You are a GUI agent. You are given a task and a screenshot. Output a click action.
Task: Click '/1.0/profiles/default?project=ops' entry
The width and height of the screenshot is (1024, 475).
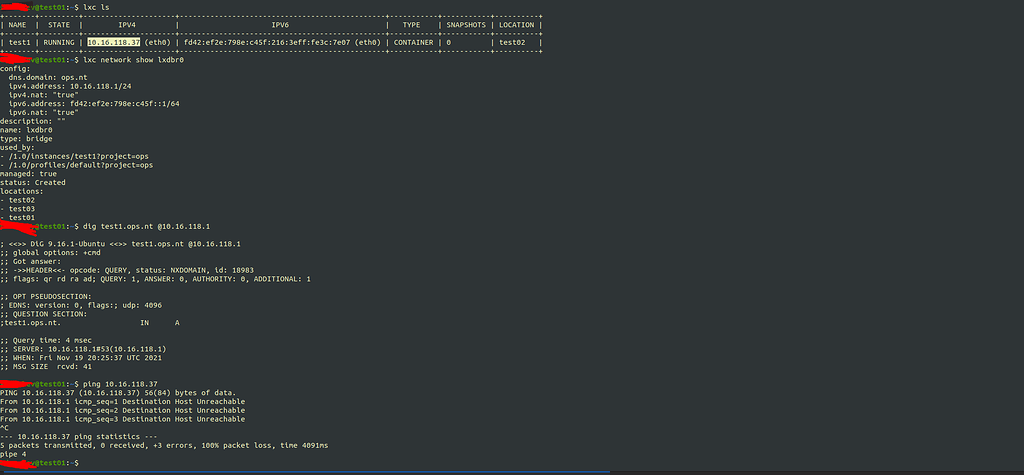coord(76,165)
